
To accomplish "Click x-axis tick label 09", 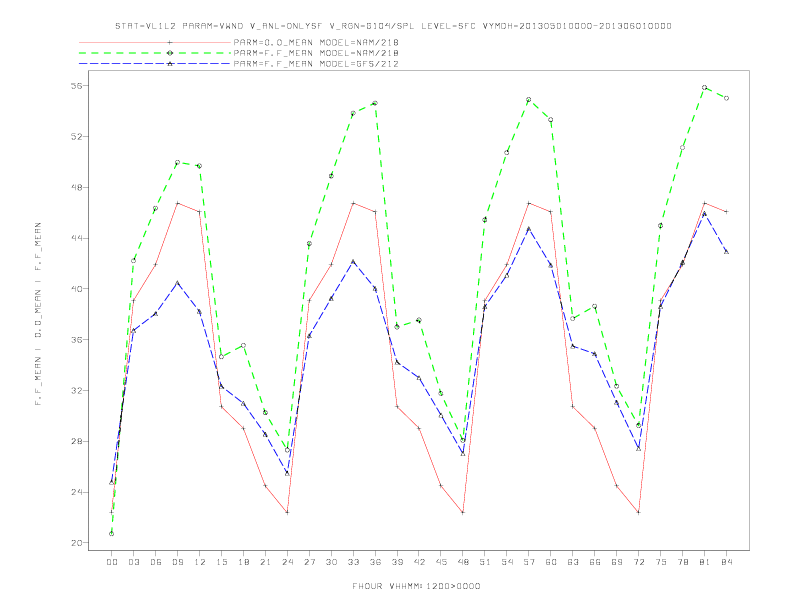I will pos(177,562).
